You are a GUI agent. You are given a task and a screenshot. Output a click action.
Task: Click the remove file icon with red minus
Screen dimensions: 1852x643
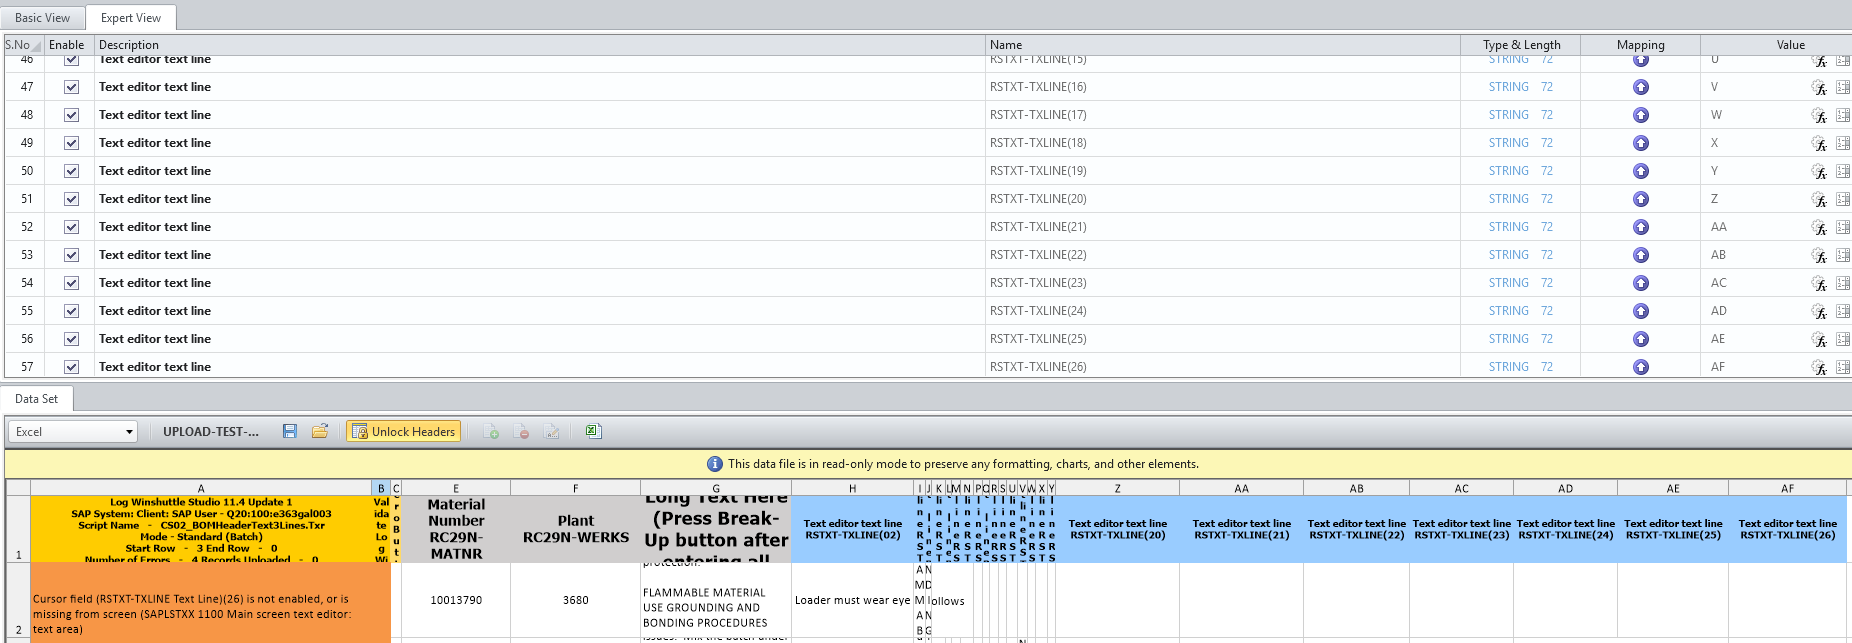pos(521,431)
